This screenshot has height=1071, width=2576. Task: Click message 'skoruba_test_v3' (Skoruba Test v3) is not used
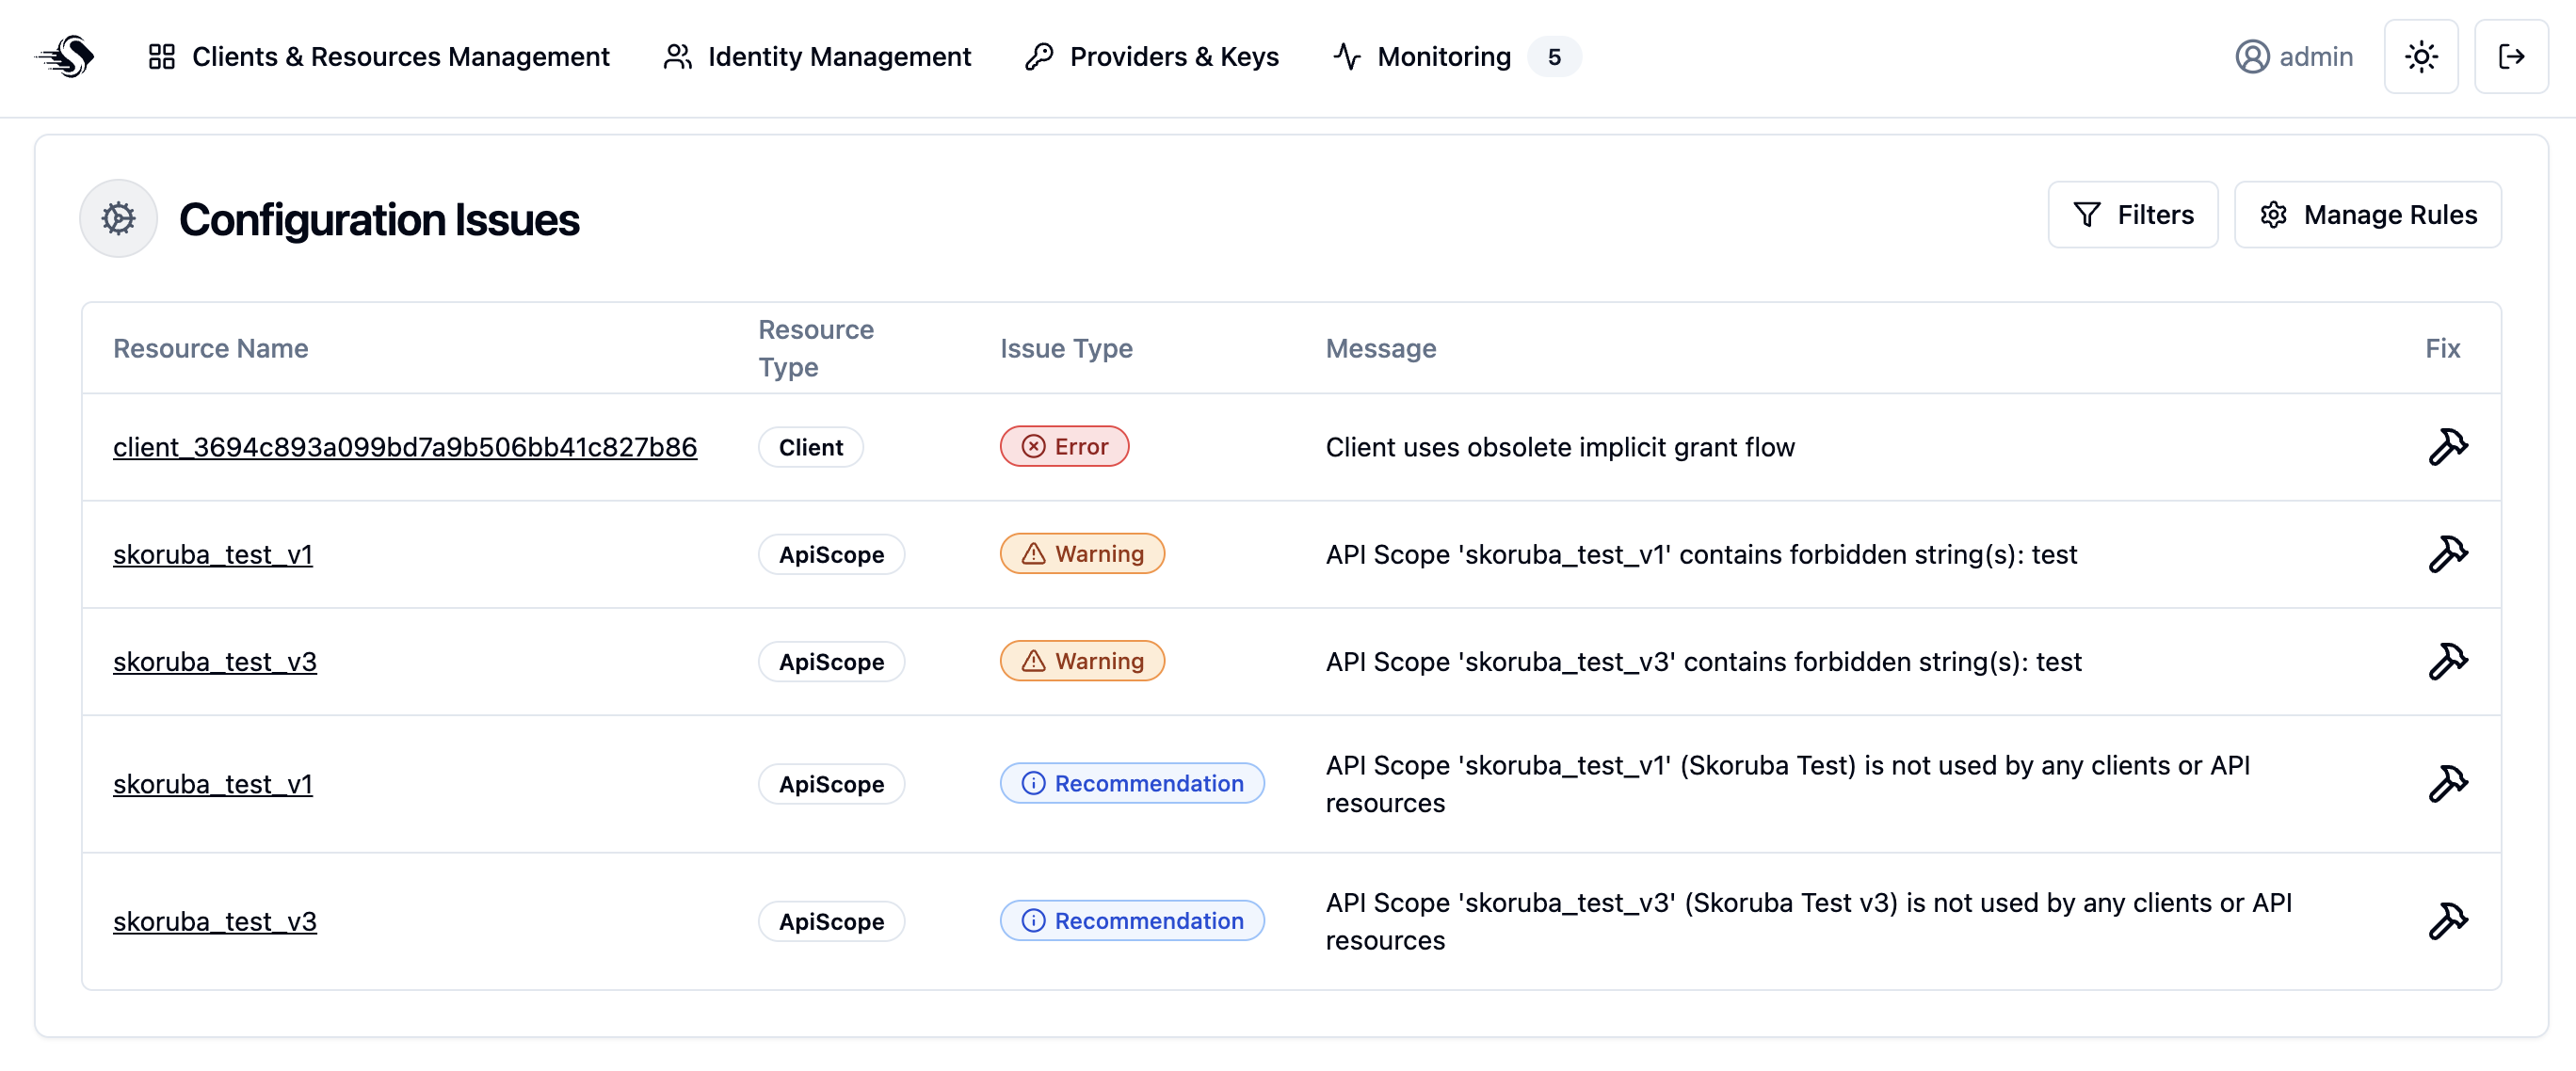[1808, 921]
